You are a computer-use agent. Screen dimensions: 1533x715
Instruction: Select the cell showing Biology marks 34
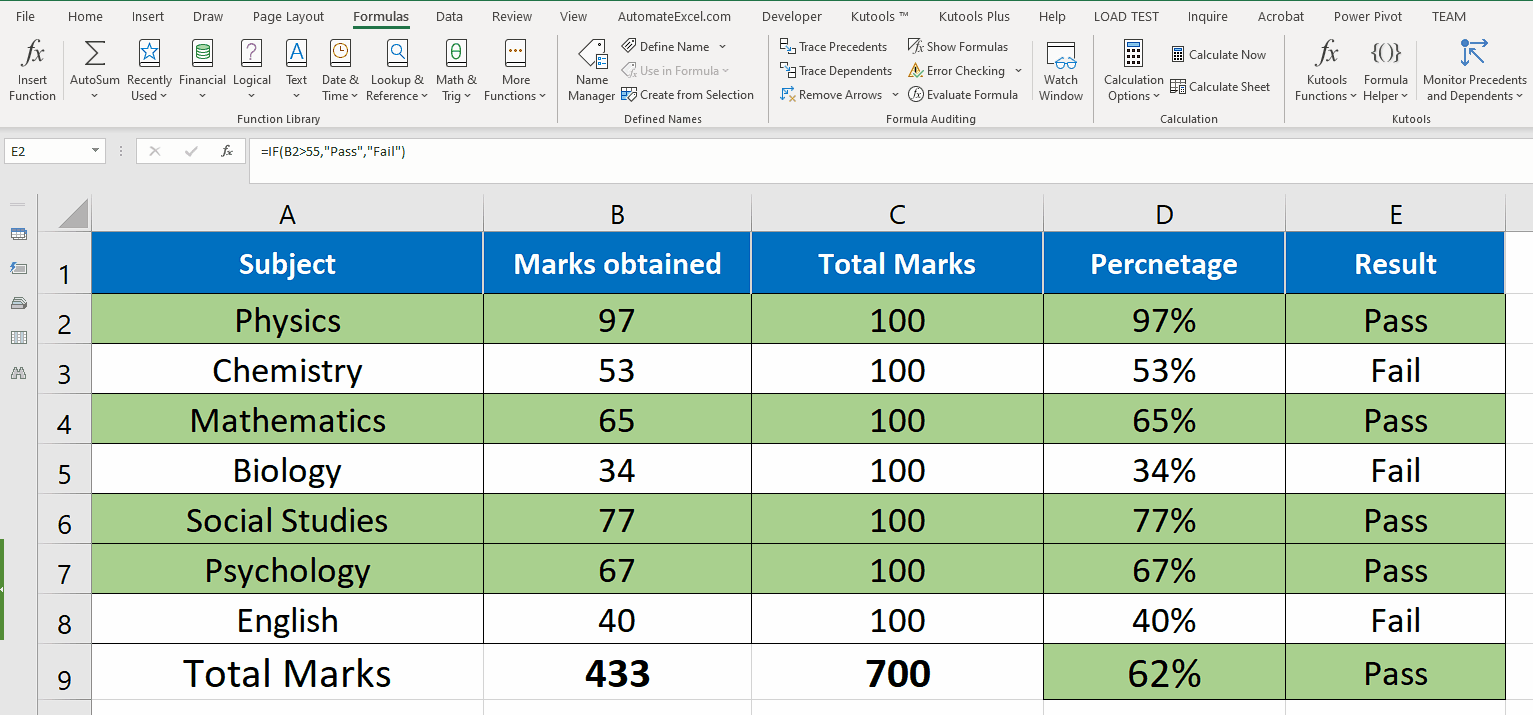617,470
